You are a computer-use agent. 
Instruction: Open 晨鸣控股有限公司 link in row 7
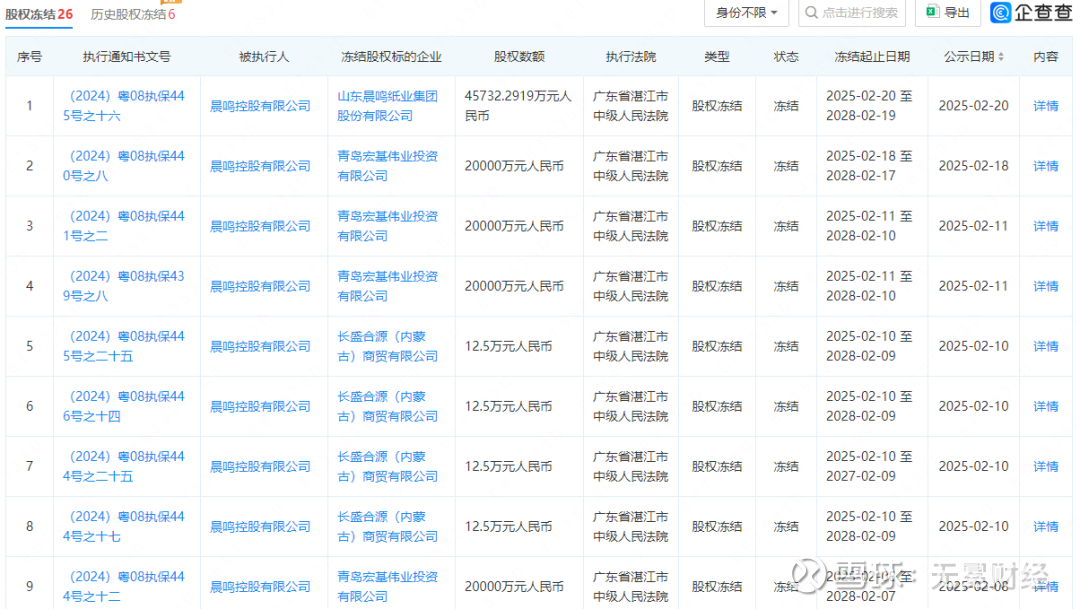(x=260, y=466)
